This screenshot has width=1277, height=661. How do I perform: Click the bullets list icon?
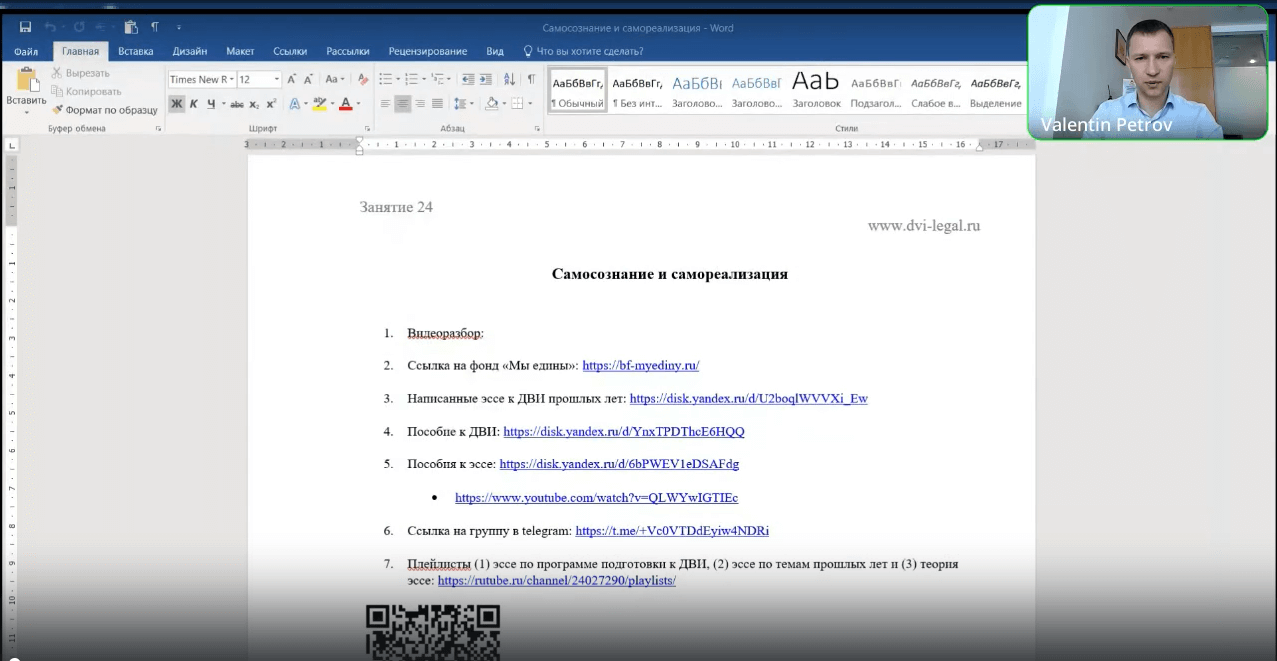tap(386, 79)
